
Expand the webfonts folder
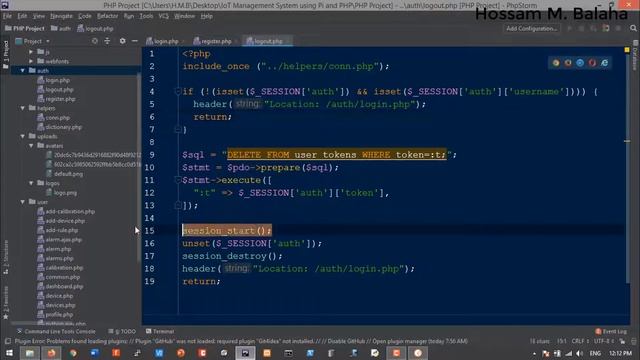click(31, 61)
